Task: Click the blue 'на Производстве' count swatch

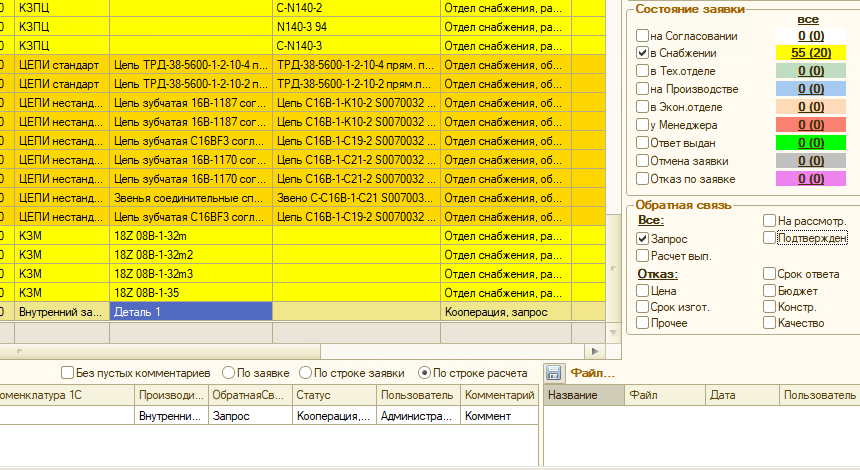Action: pyautogui.click(x=811, y=89)
